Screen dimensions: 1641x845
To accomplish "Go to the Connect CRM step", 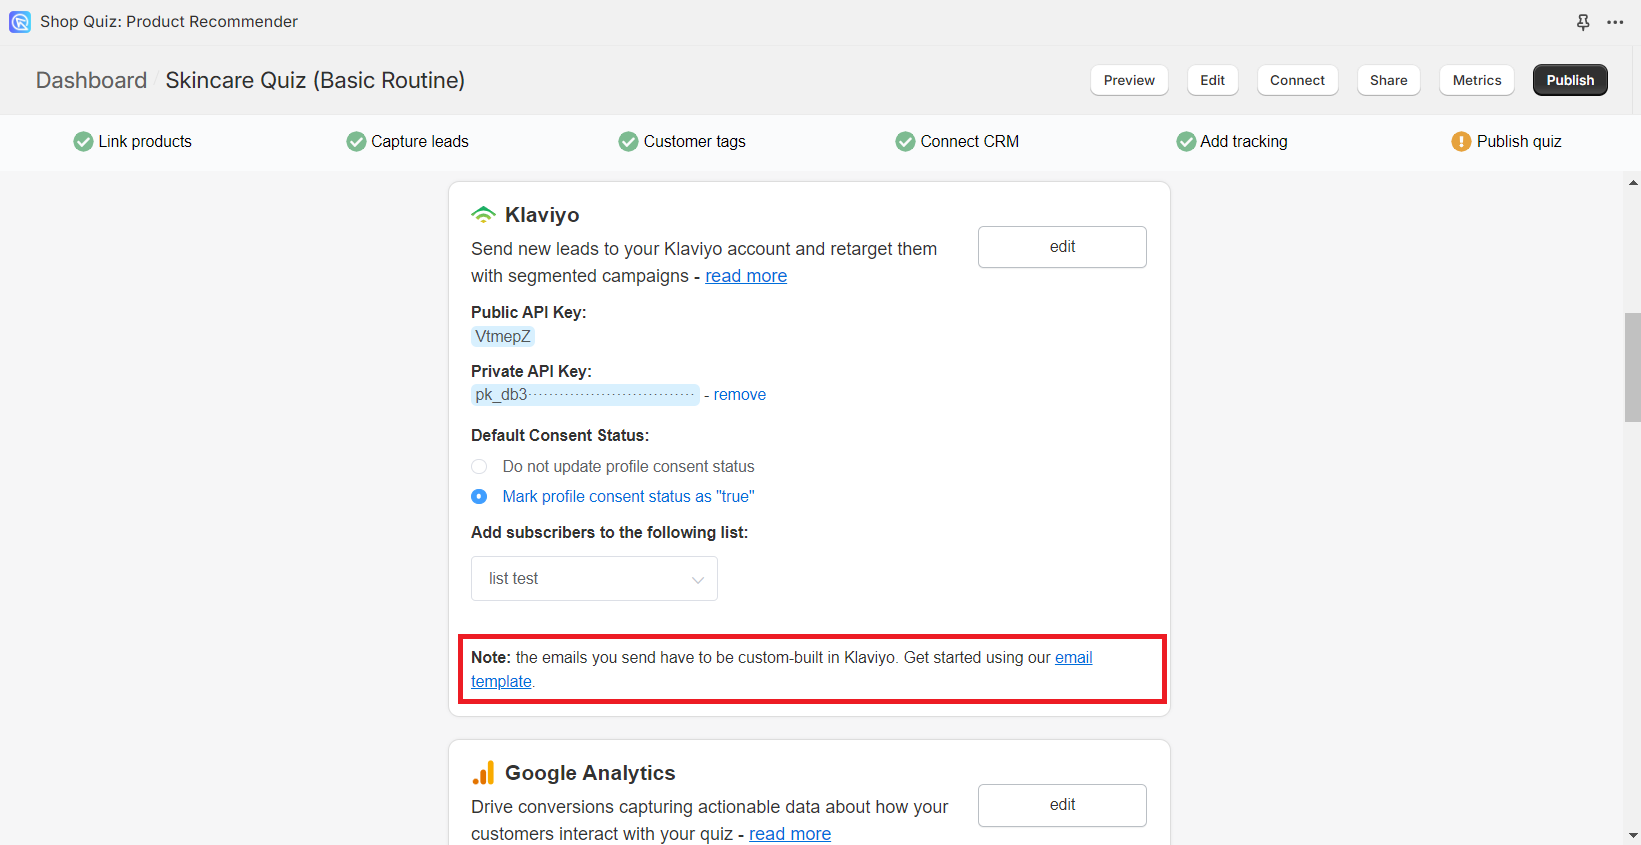I will tap(957, 142).
